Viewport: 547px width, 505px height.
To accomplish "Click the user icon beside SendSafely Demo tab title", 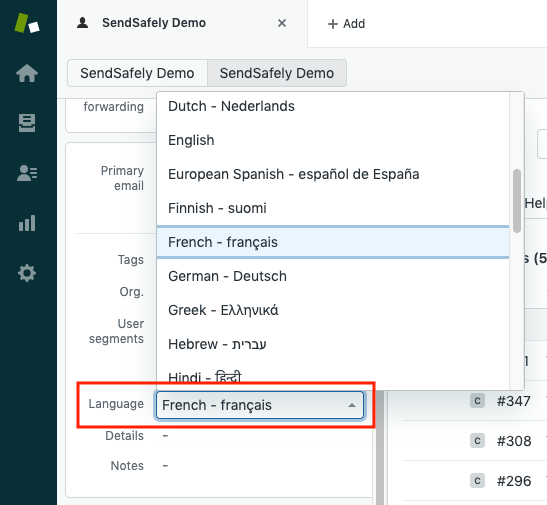I will 82,23.
